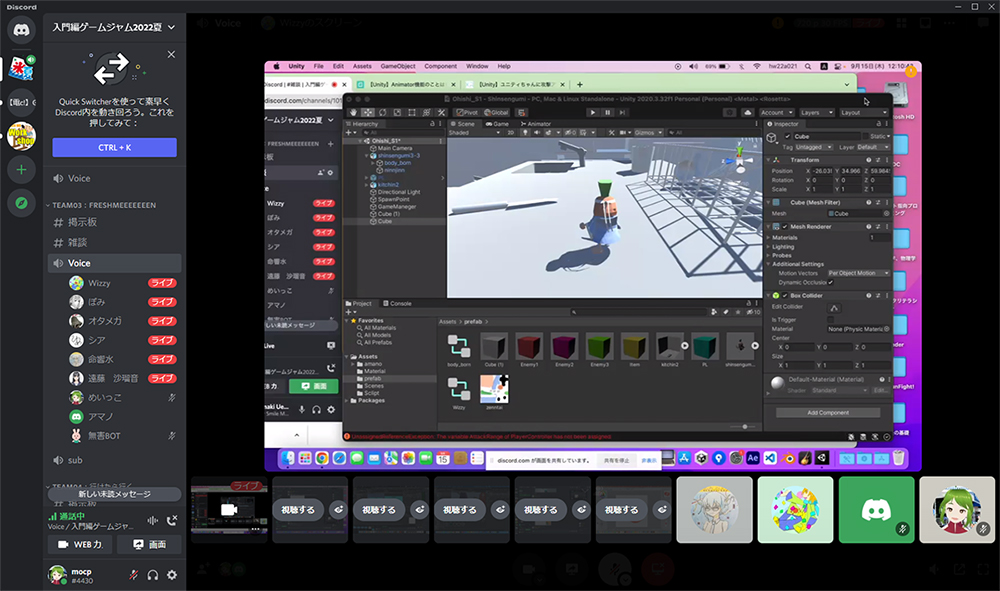This screenshot has width=1000, height=591.
Task: Select the white-haired avatar participant tile
Action: [714, 510]
